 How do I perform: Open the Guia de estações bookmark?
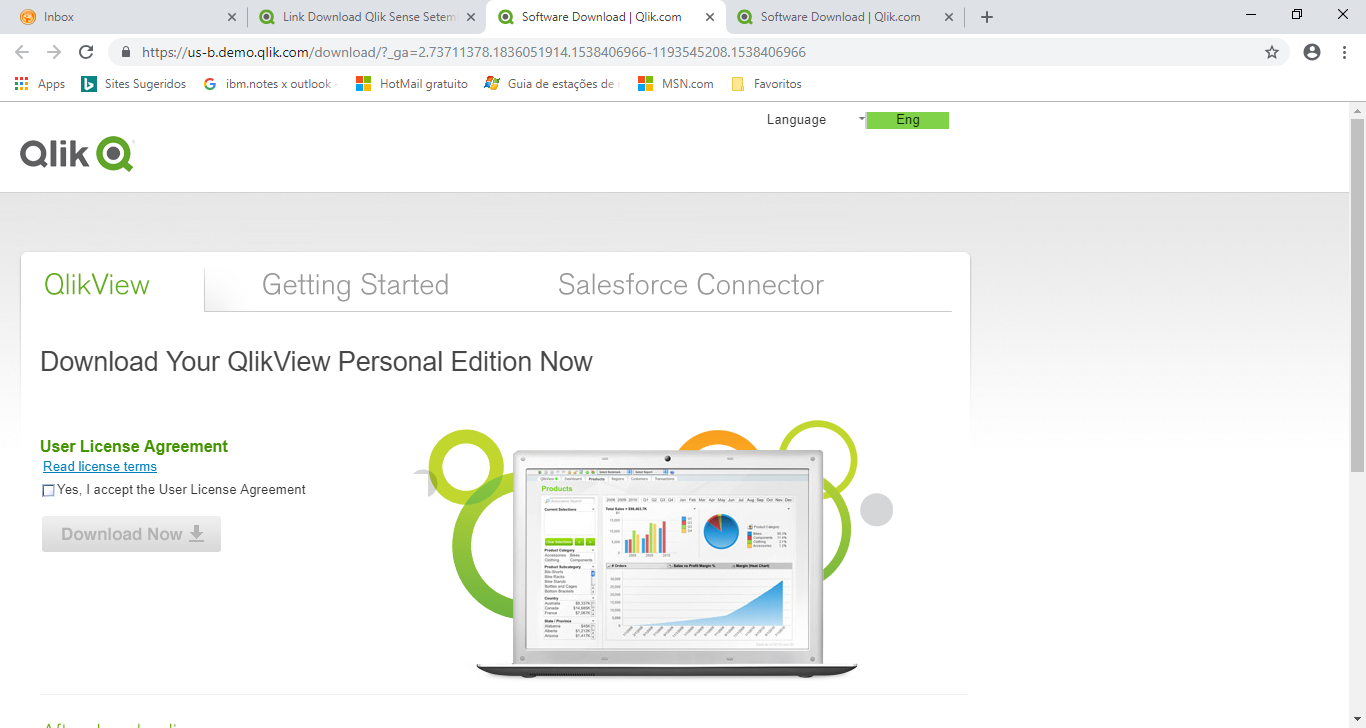pos(551,84)
